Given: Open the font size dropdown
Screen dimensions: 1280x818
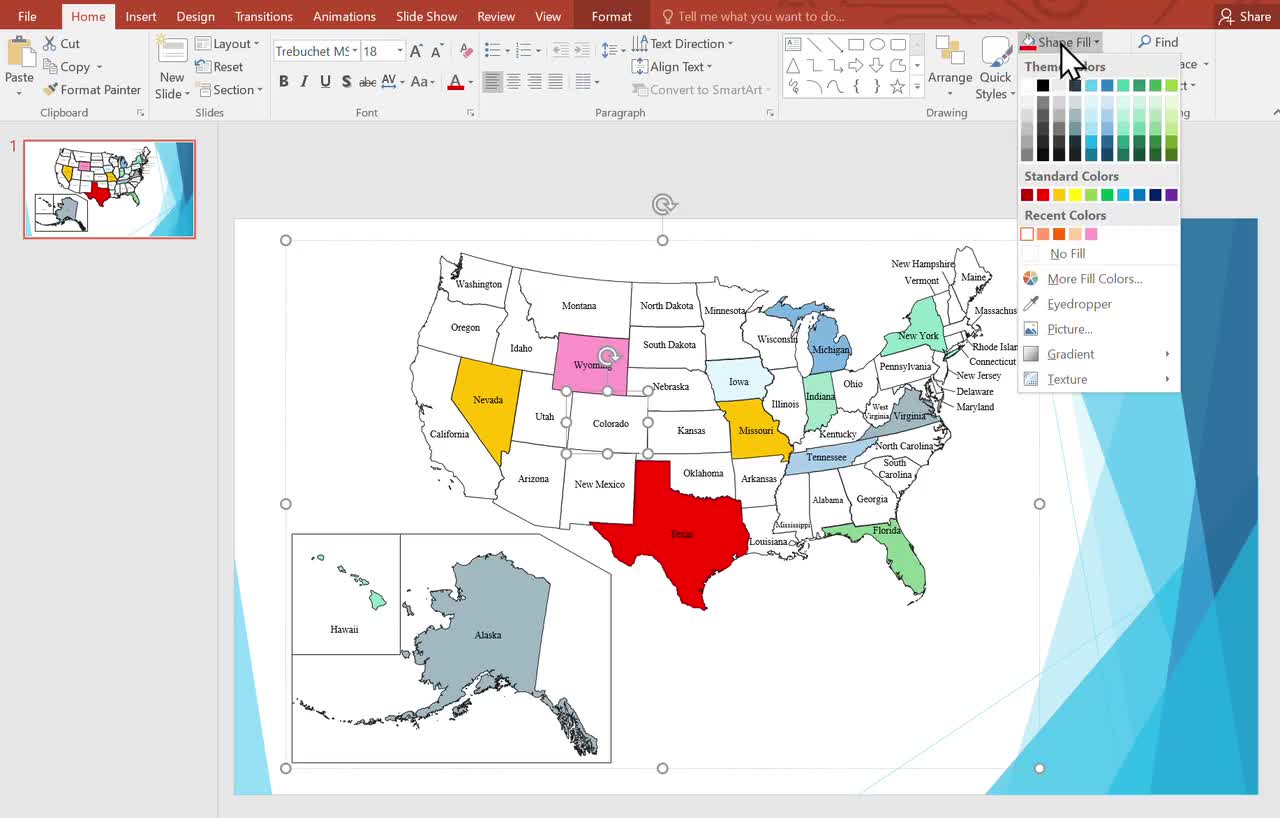Looking at the screenshot, I should coord(398,50).
